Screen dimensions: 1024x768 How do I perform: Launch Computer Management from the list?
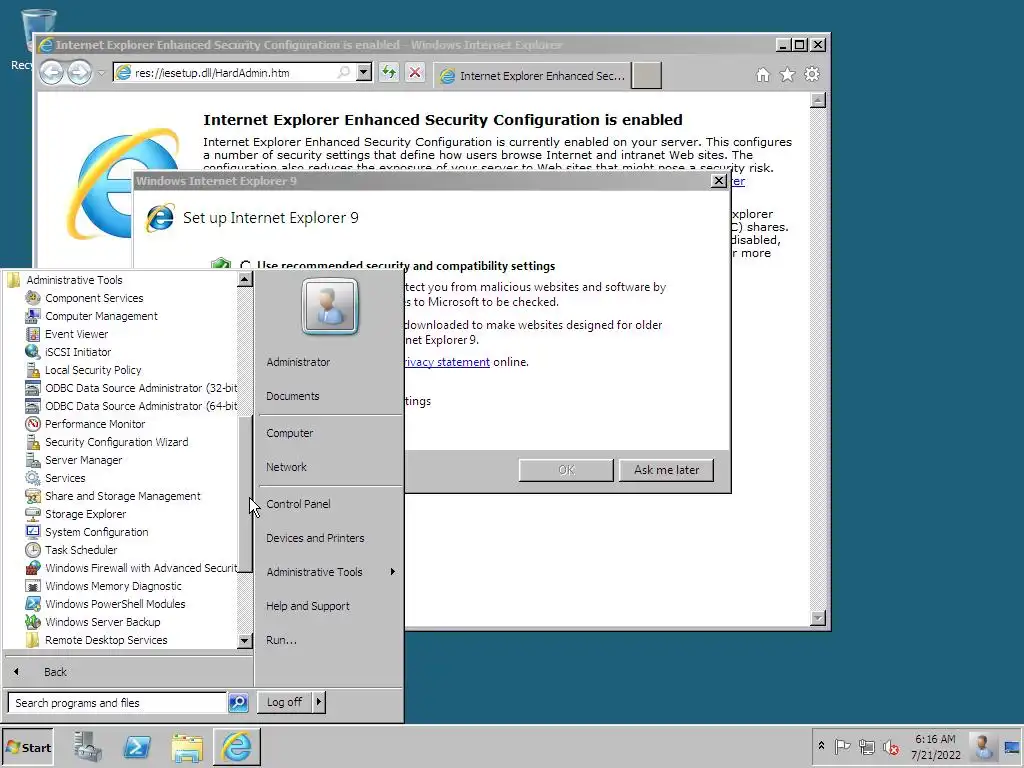tap(101, 316)
